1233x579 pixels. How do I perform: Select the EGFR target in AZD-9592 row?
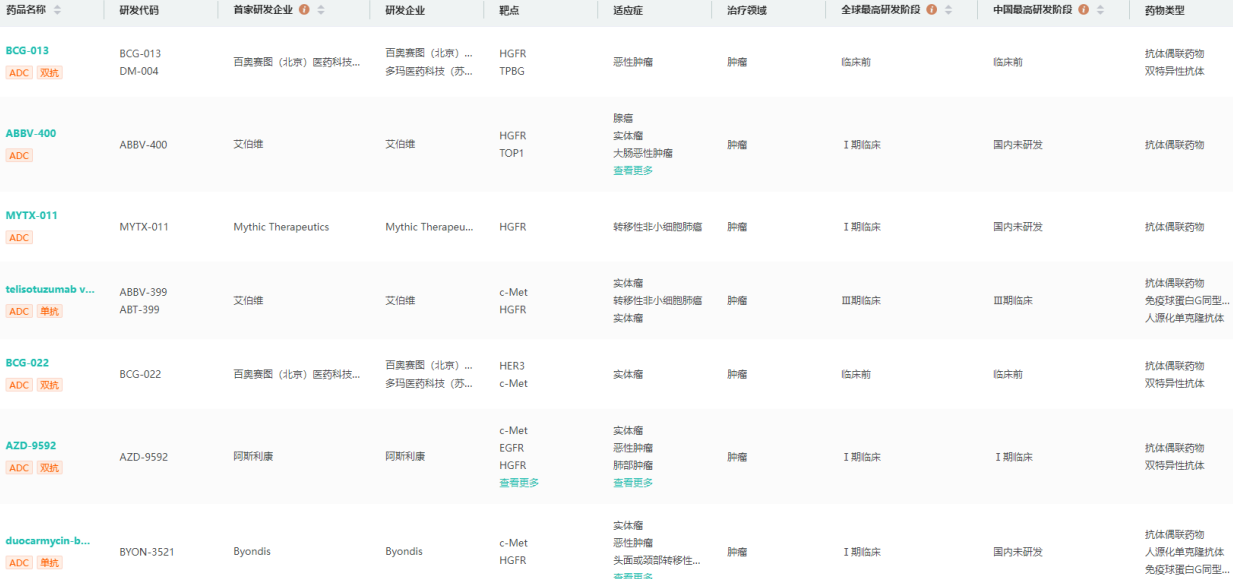[512, 448]
